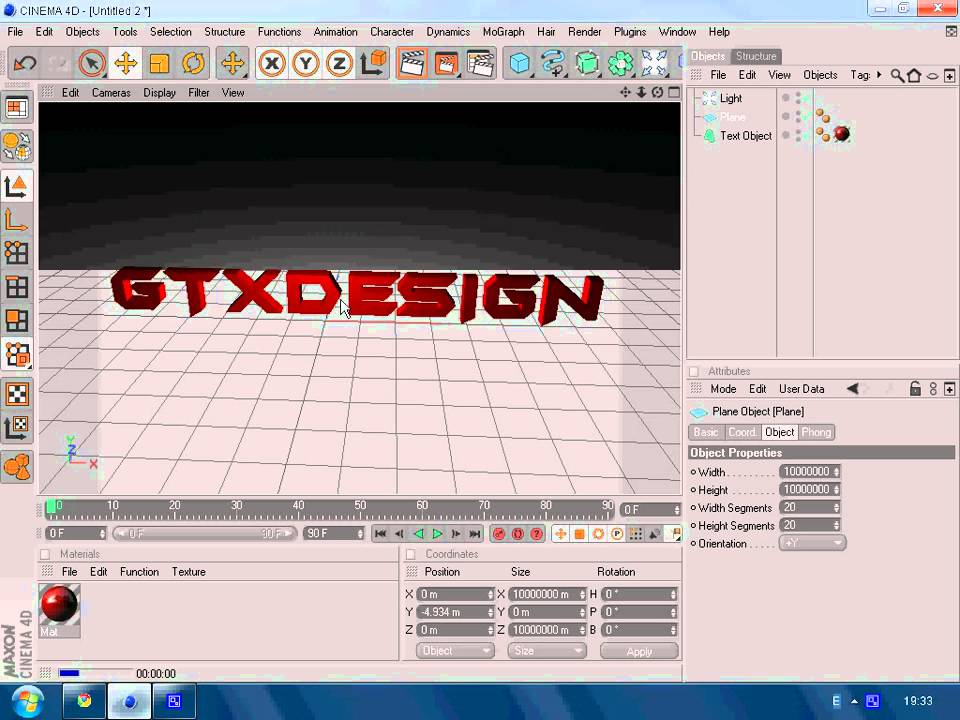Open the Coord. attributes tab
The width and height of the screenshot is (960, 720).
(741, 432)
